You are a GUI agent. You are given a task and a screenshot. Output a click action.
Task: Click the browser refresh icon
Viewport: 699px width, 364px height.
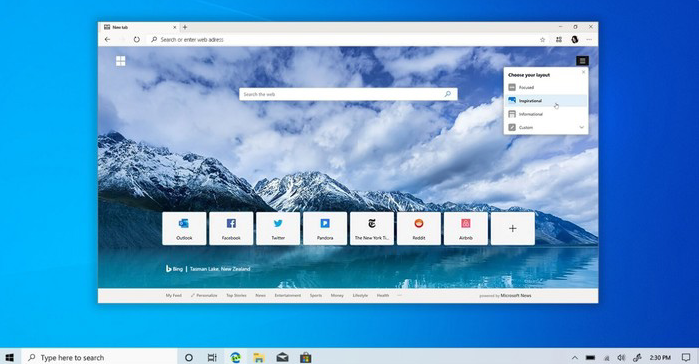click(x=136, y=40)
